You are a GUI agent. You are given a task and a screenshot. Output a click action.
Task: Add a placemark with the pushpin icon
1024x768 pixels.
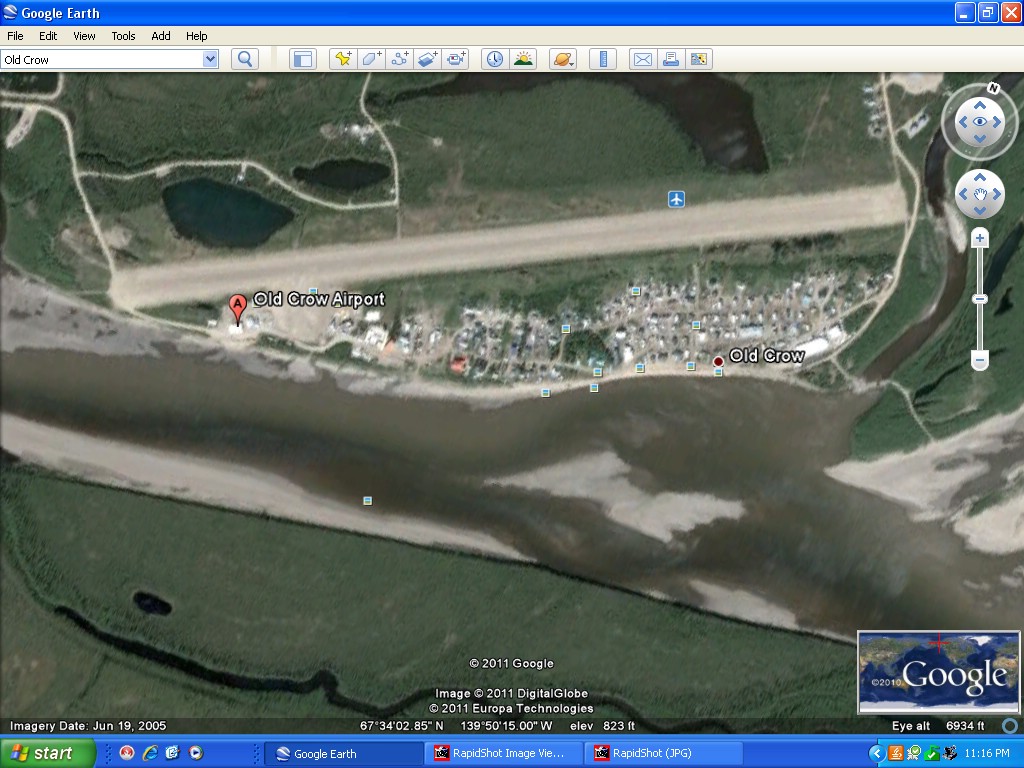tap(343, 59)
